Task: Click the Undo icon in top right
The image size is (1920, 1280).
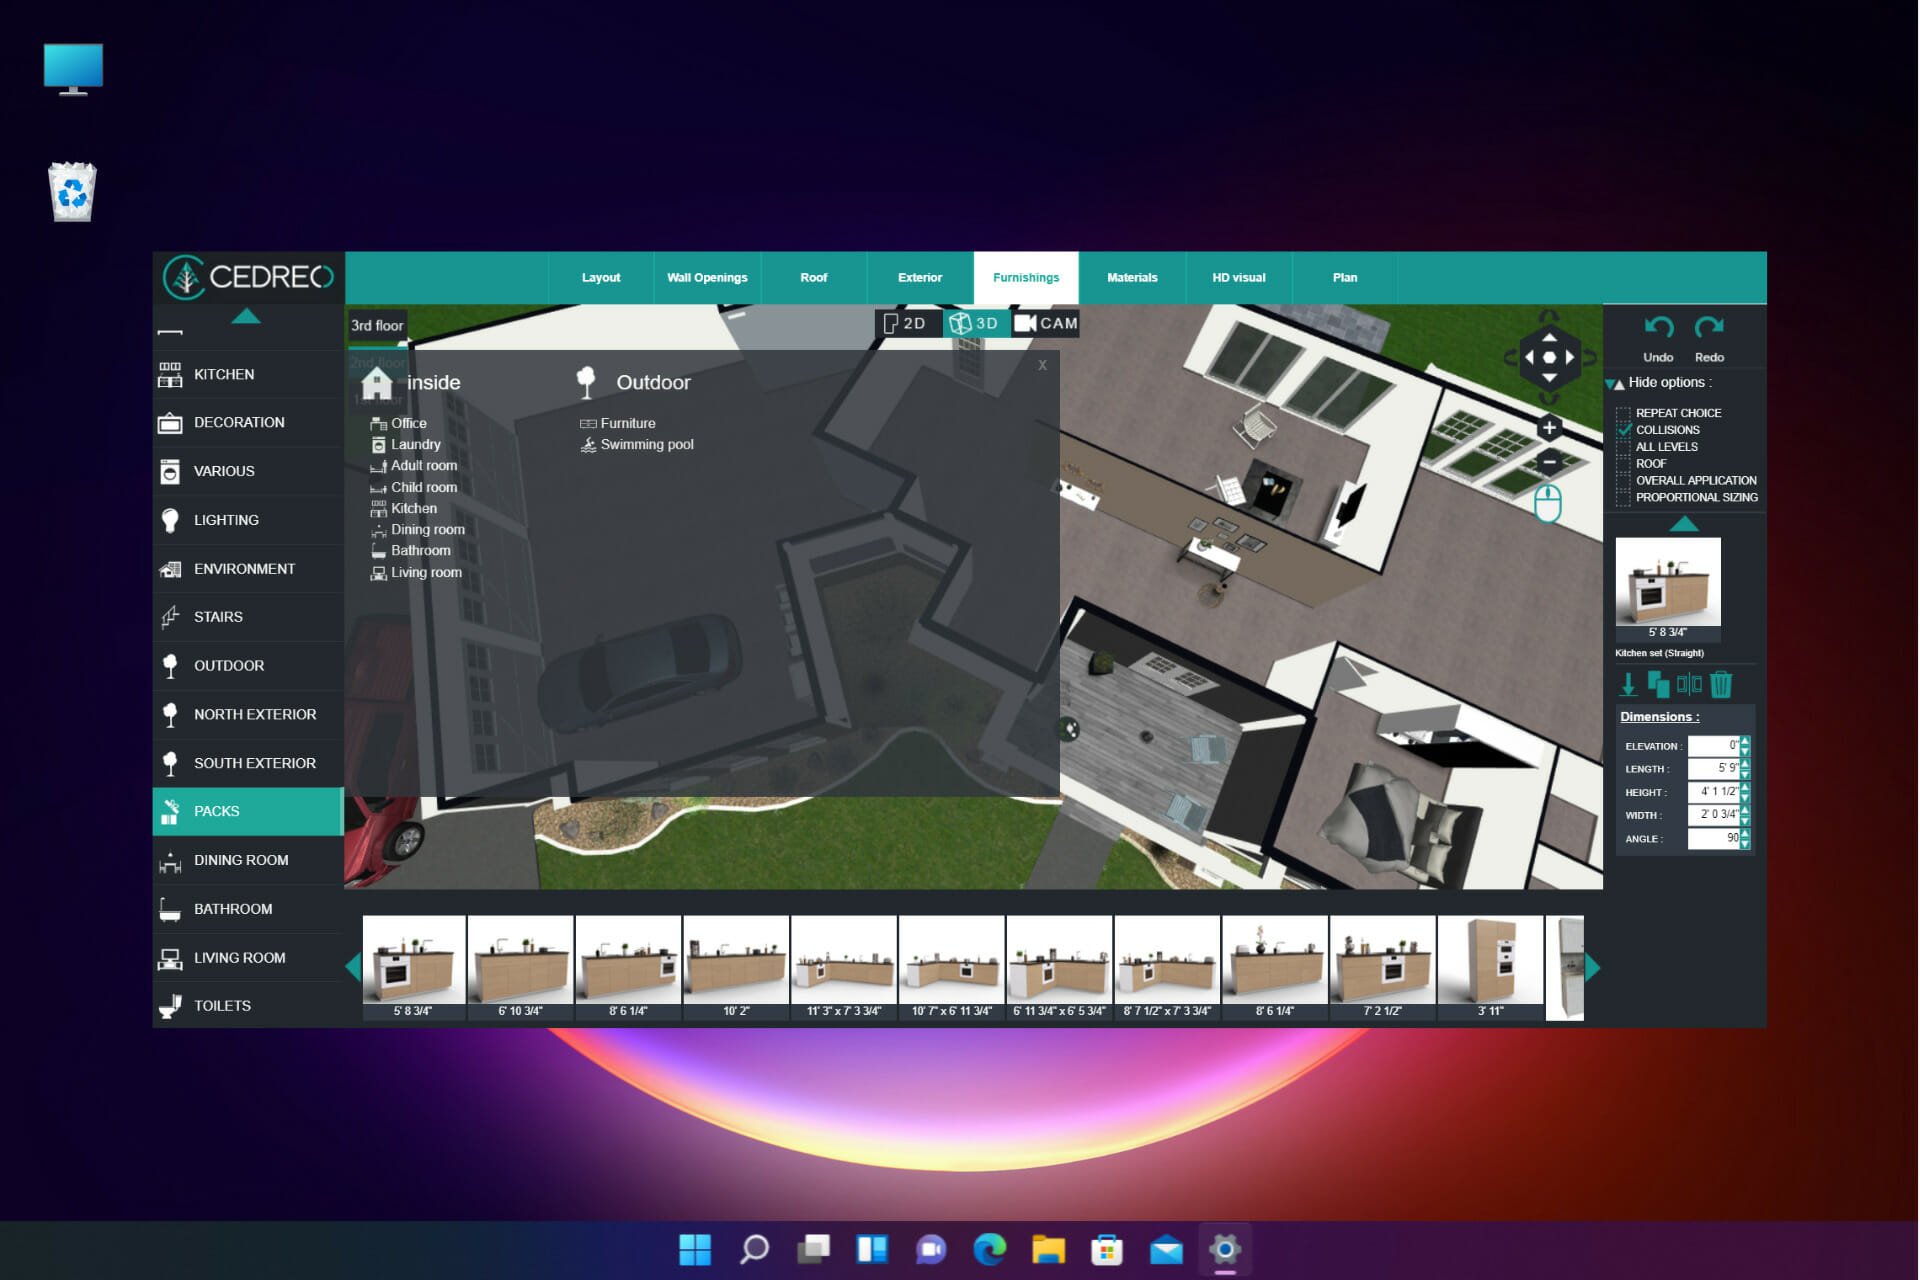Action: pos(1656,329)
